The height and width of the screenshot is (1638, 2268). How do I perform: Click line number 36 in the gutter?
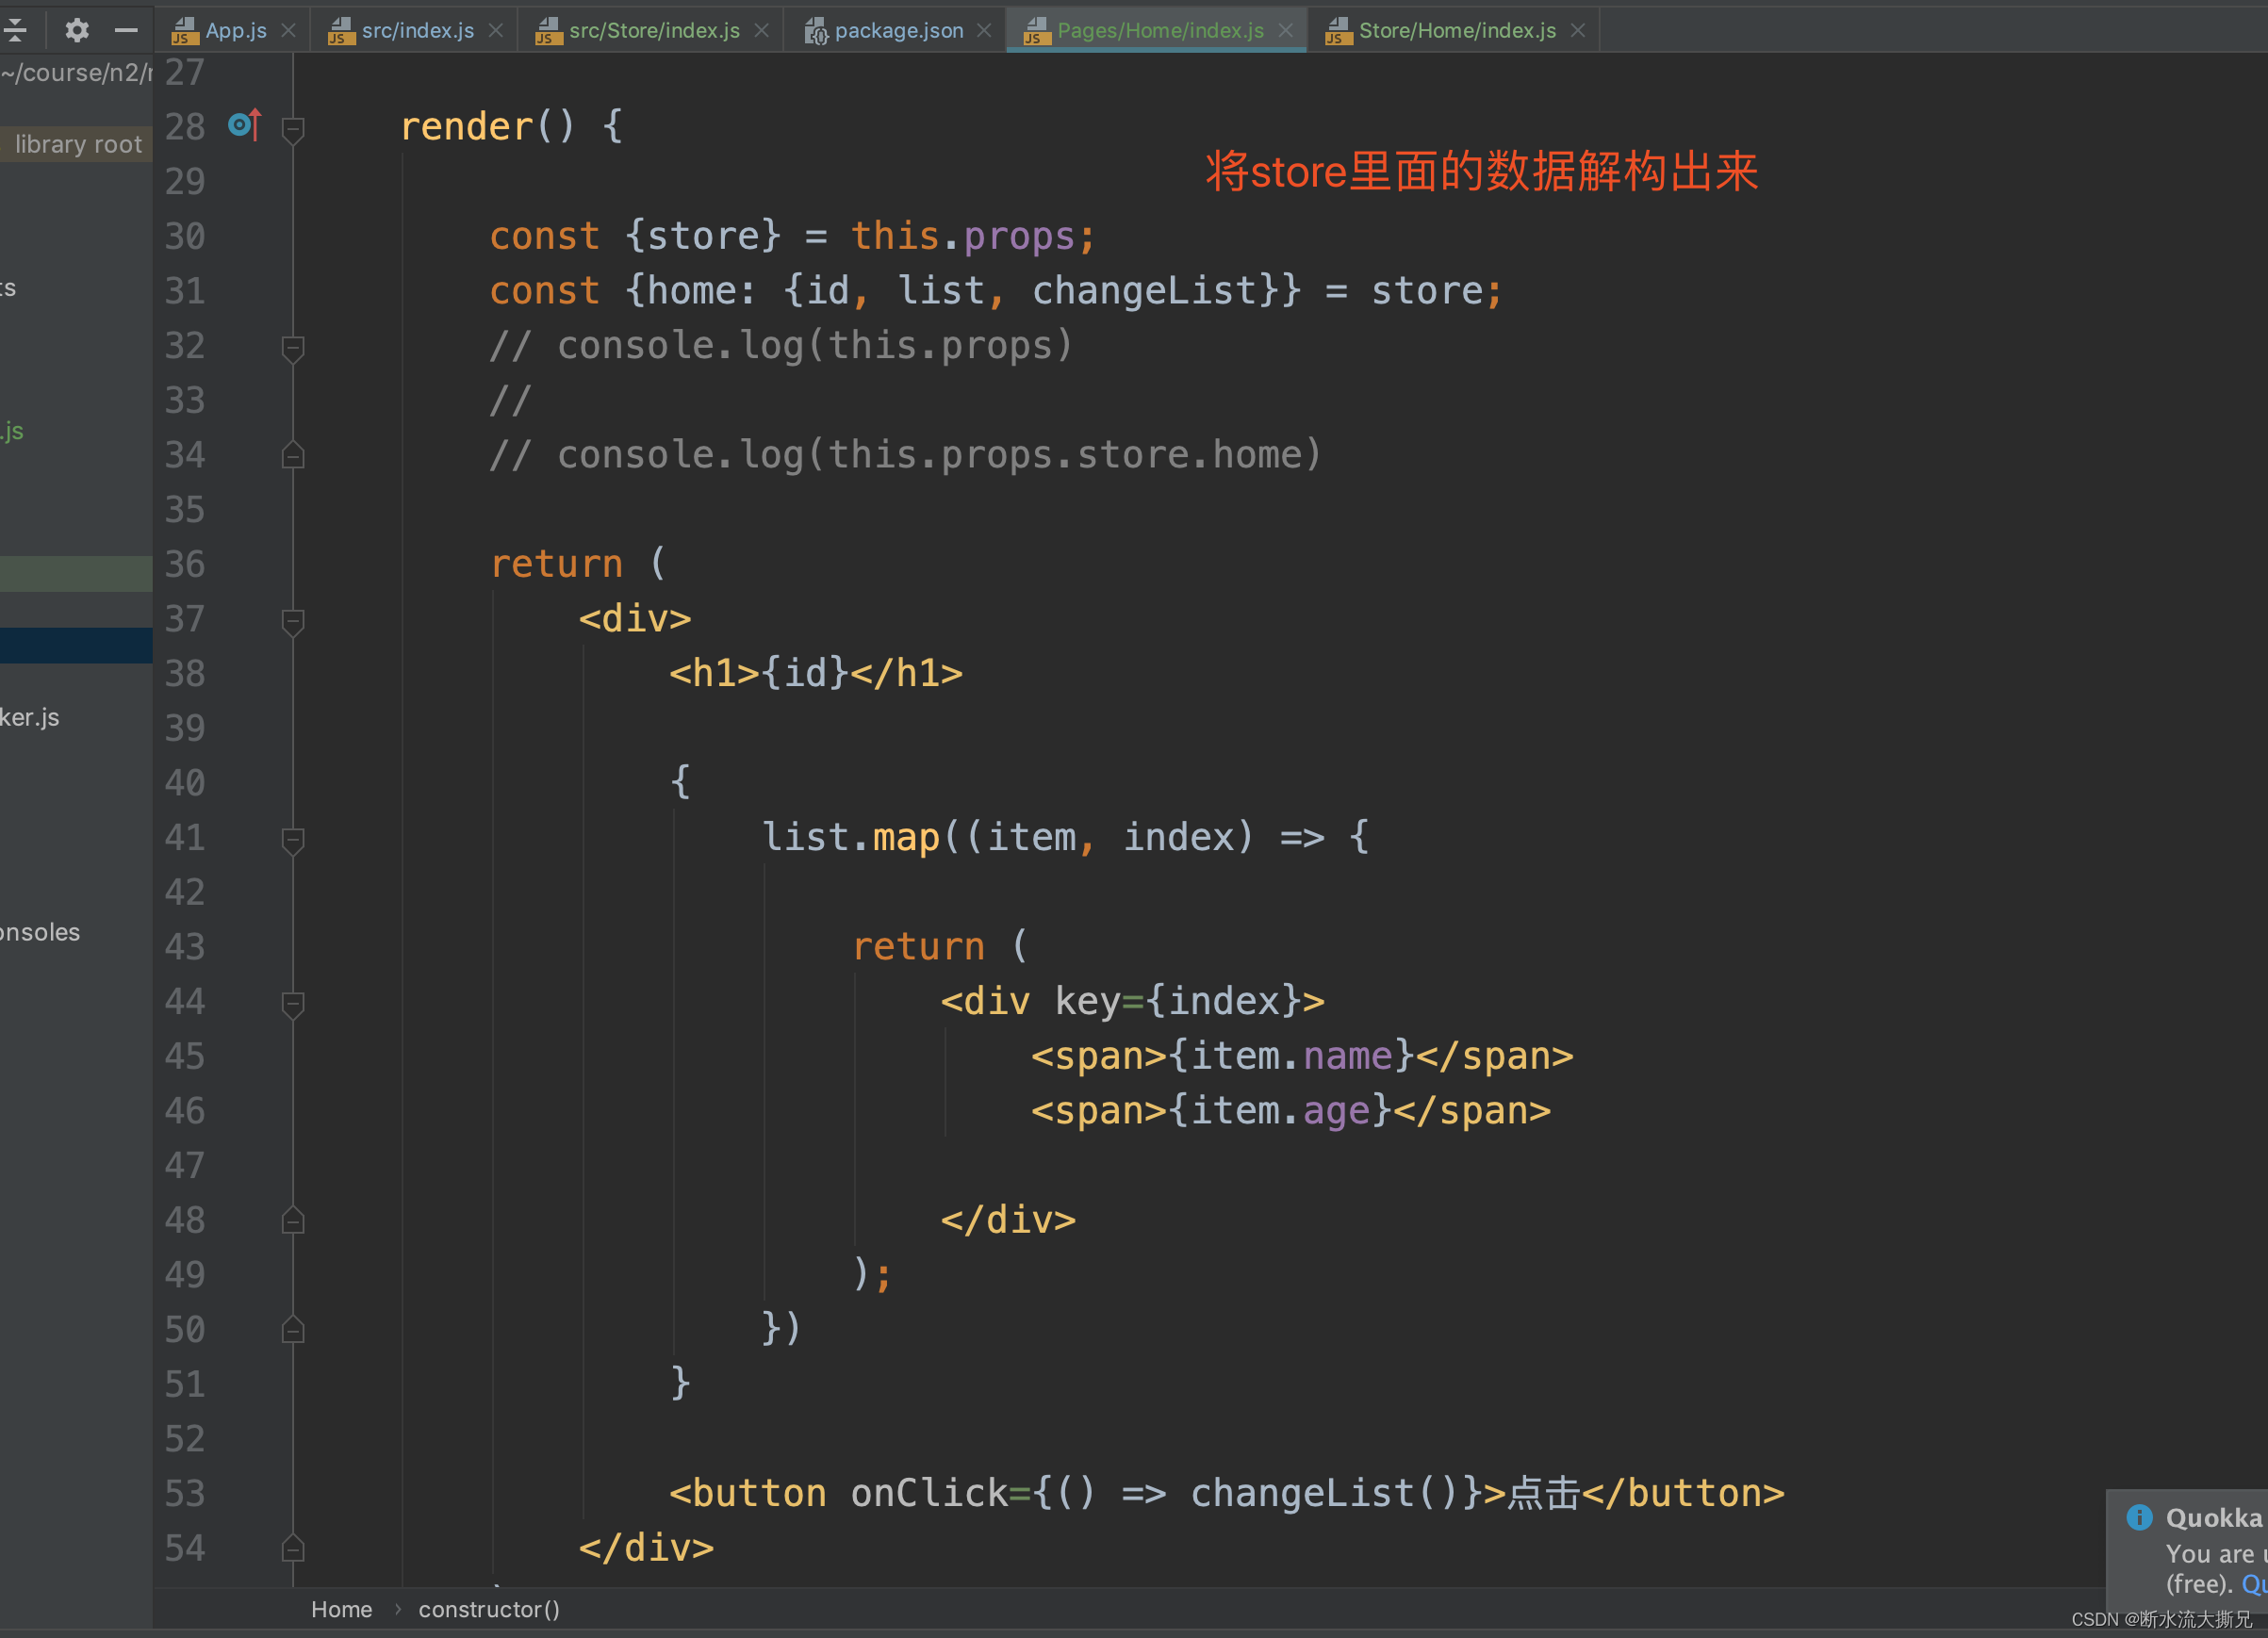(185, 564)
